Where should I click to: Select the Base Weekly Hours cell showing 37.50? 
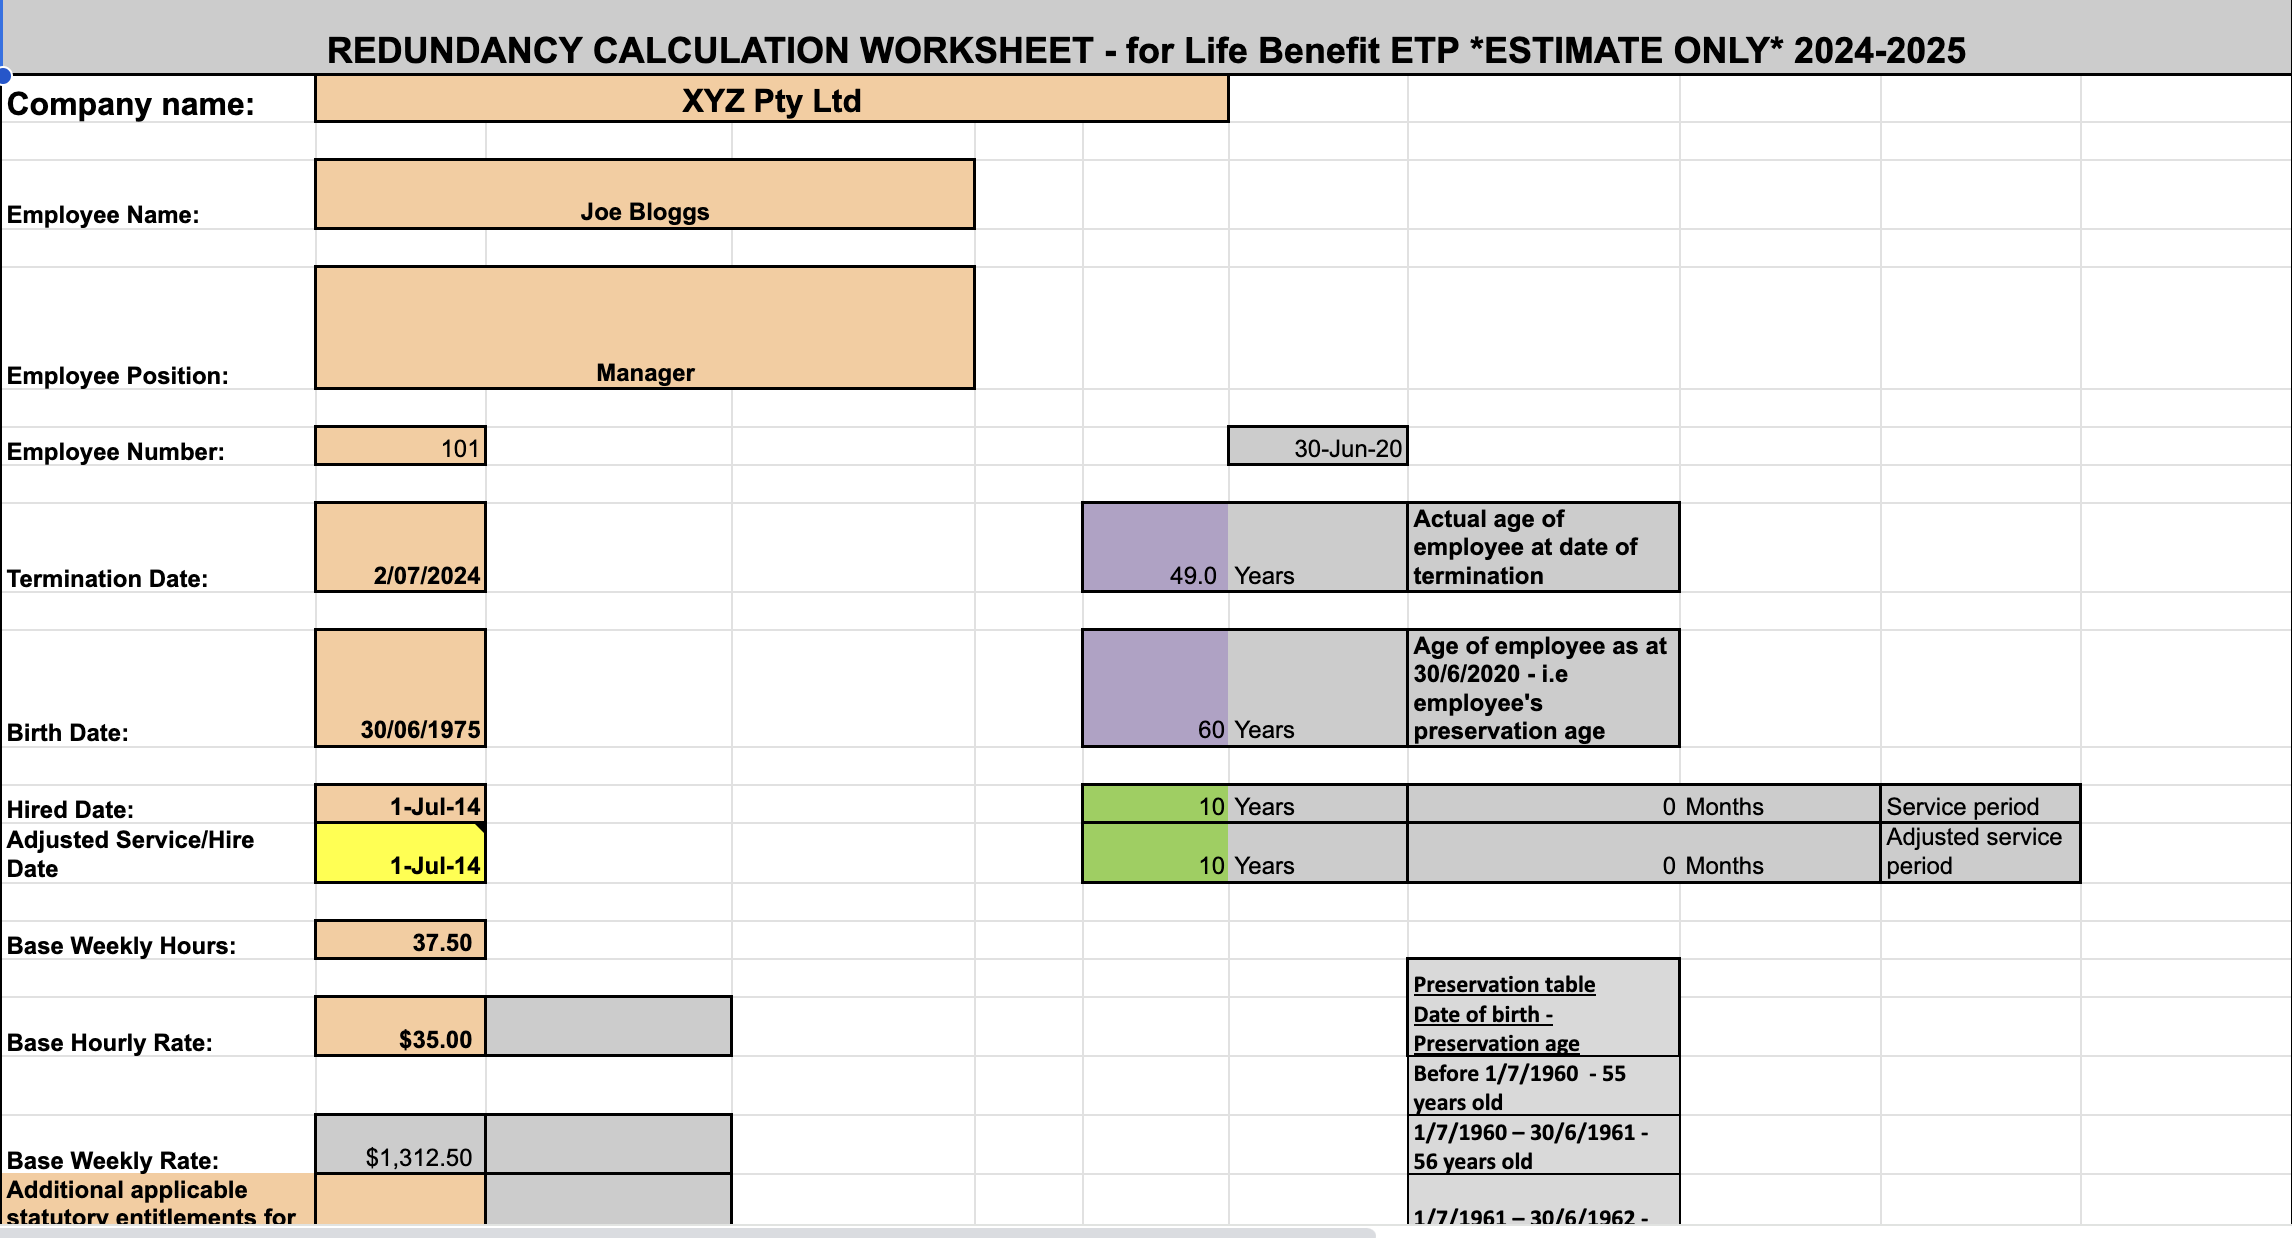[400, 940]
